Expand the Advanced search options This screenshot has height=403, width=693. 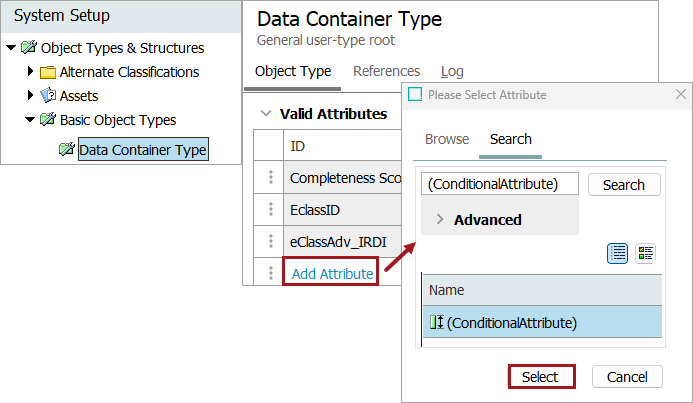pos(440,219)
